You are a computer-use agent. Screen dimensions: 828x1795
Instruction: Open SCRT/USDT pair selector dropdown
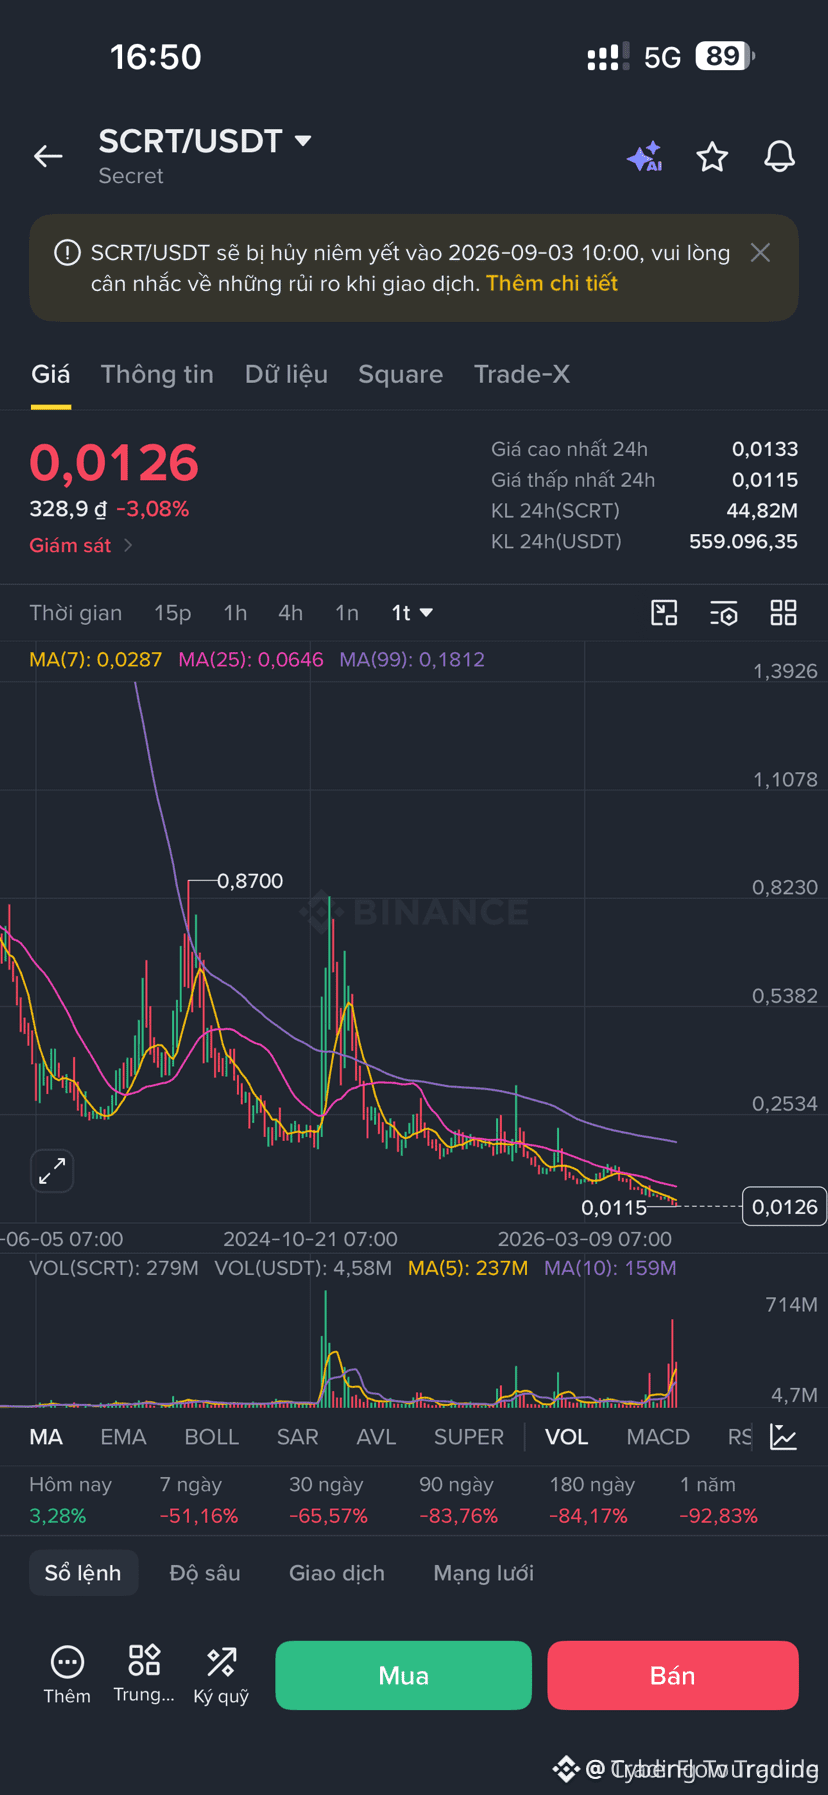click(x=205, y=141)
